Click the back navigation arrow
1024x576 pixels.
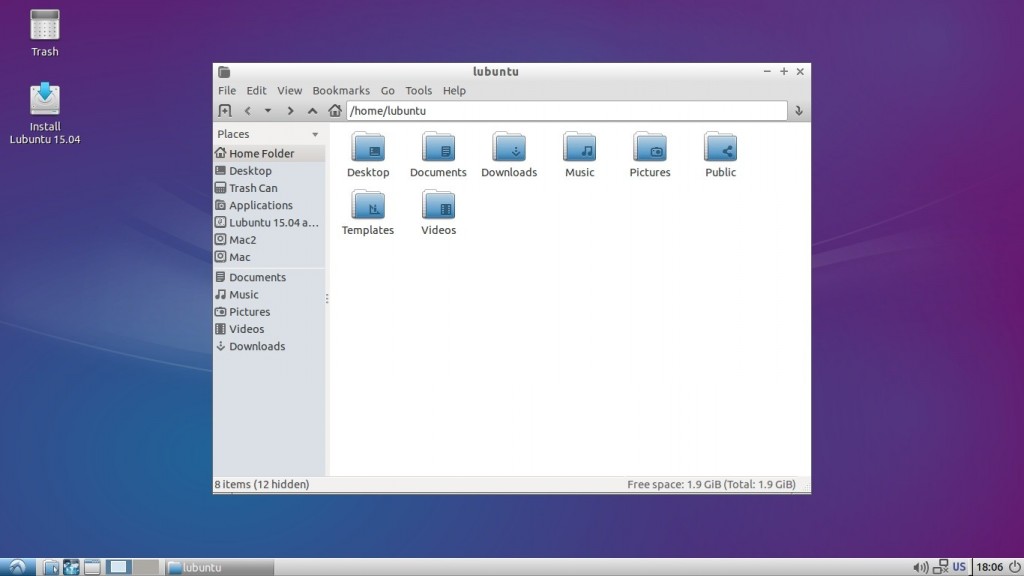[247, 110]
